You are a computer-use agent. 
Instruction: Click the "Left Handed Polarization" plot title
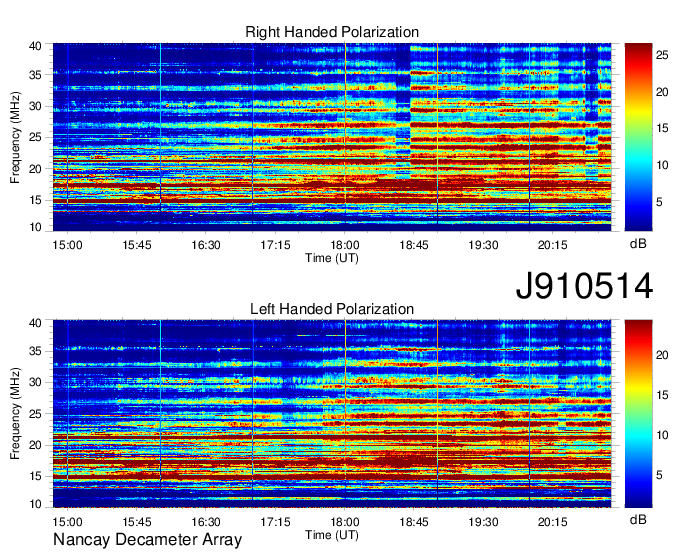(x=332, y=309)
